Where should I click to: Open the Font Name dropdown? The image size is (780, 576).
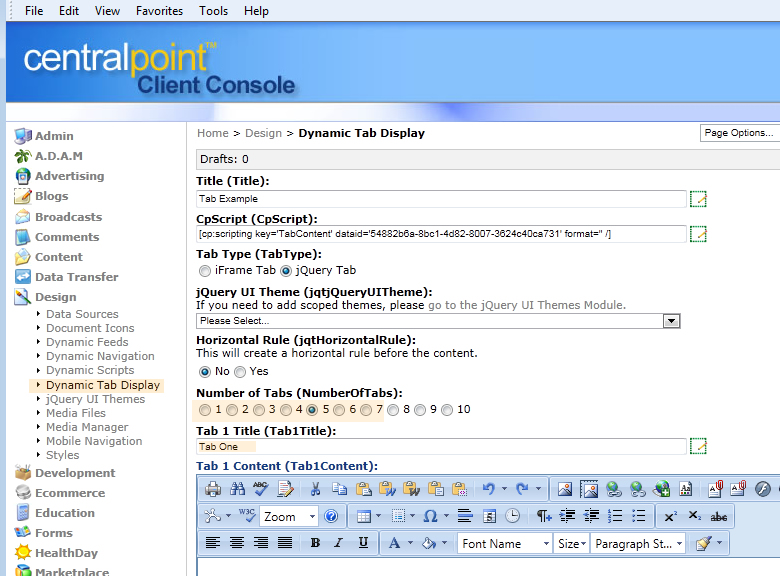pyautogui.click(x=505, y=543)
